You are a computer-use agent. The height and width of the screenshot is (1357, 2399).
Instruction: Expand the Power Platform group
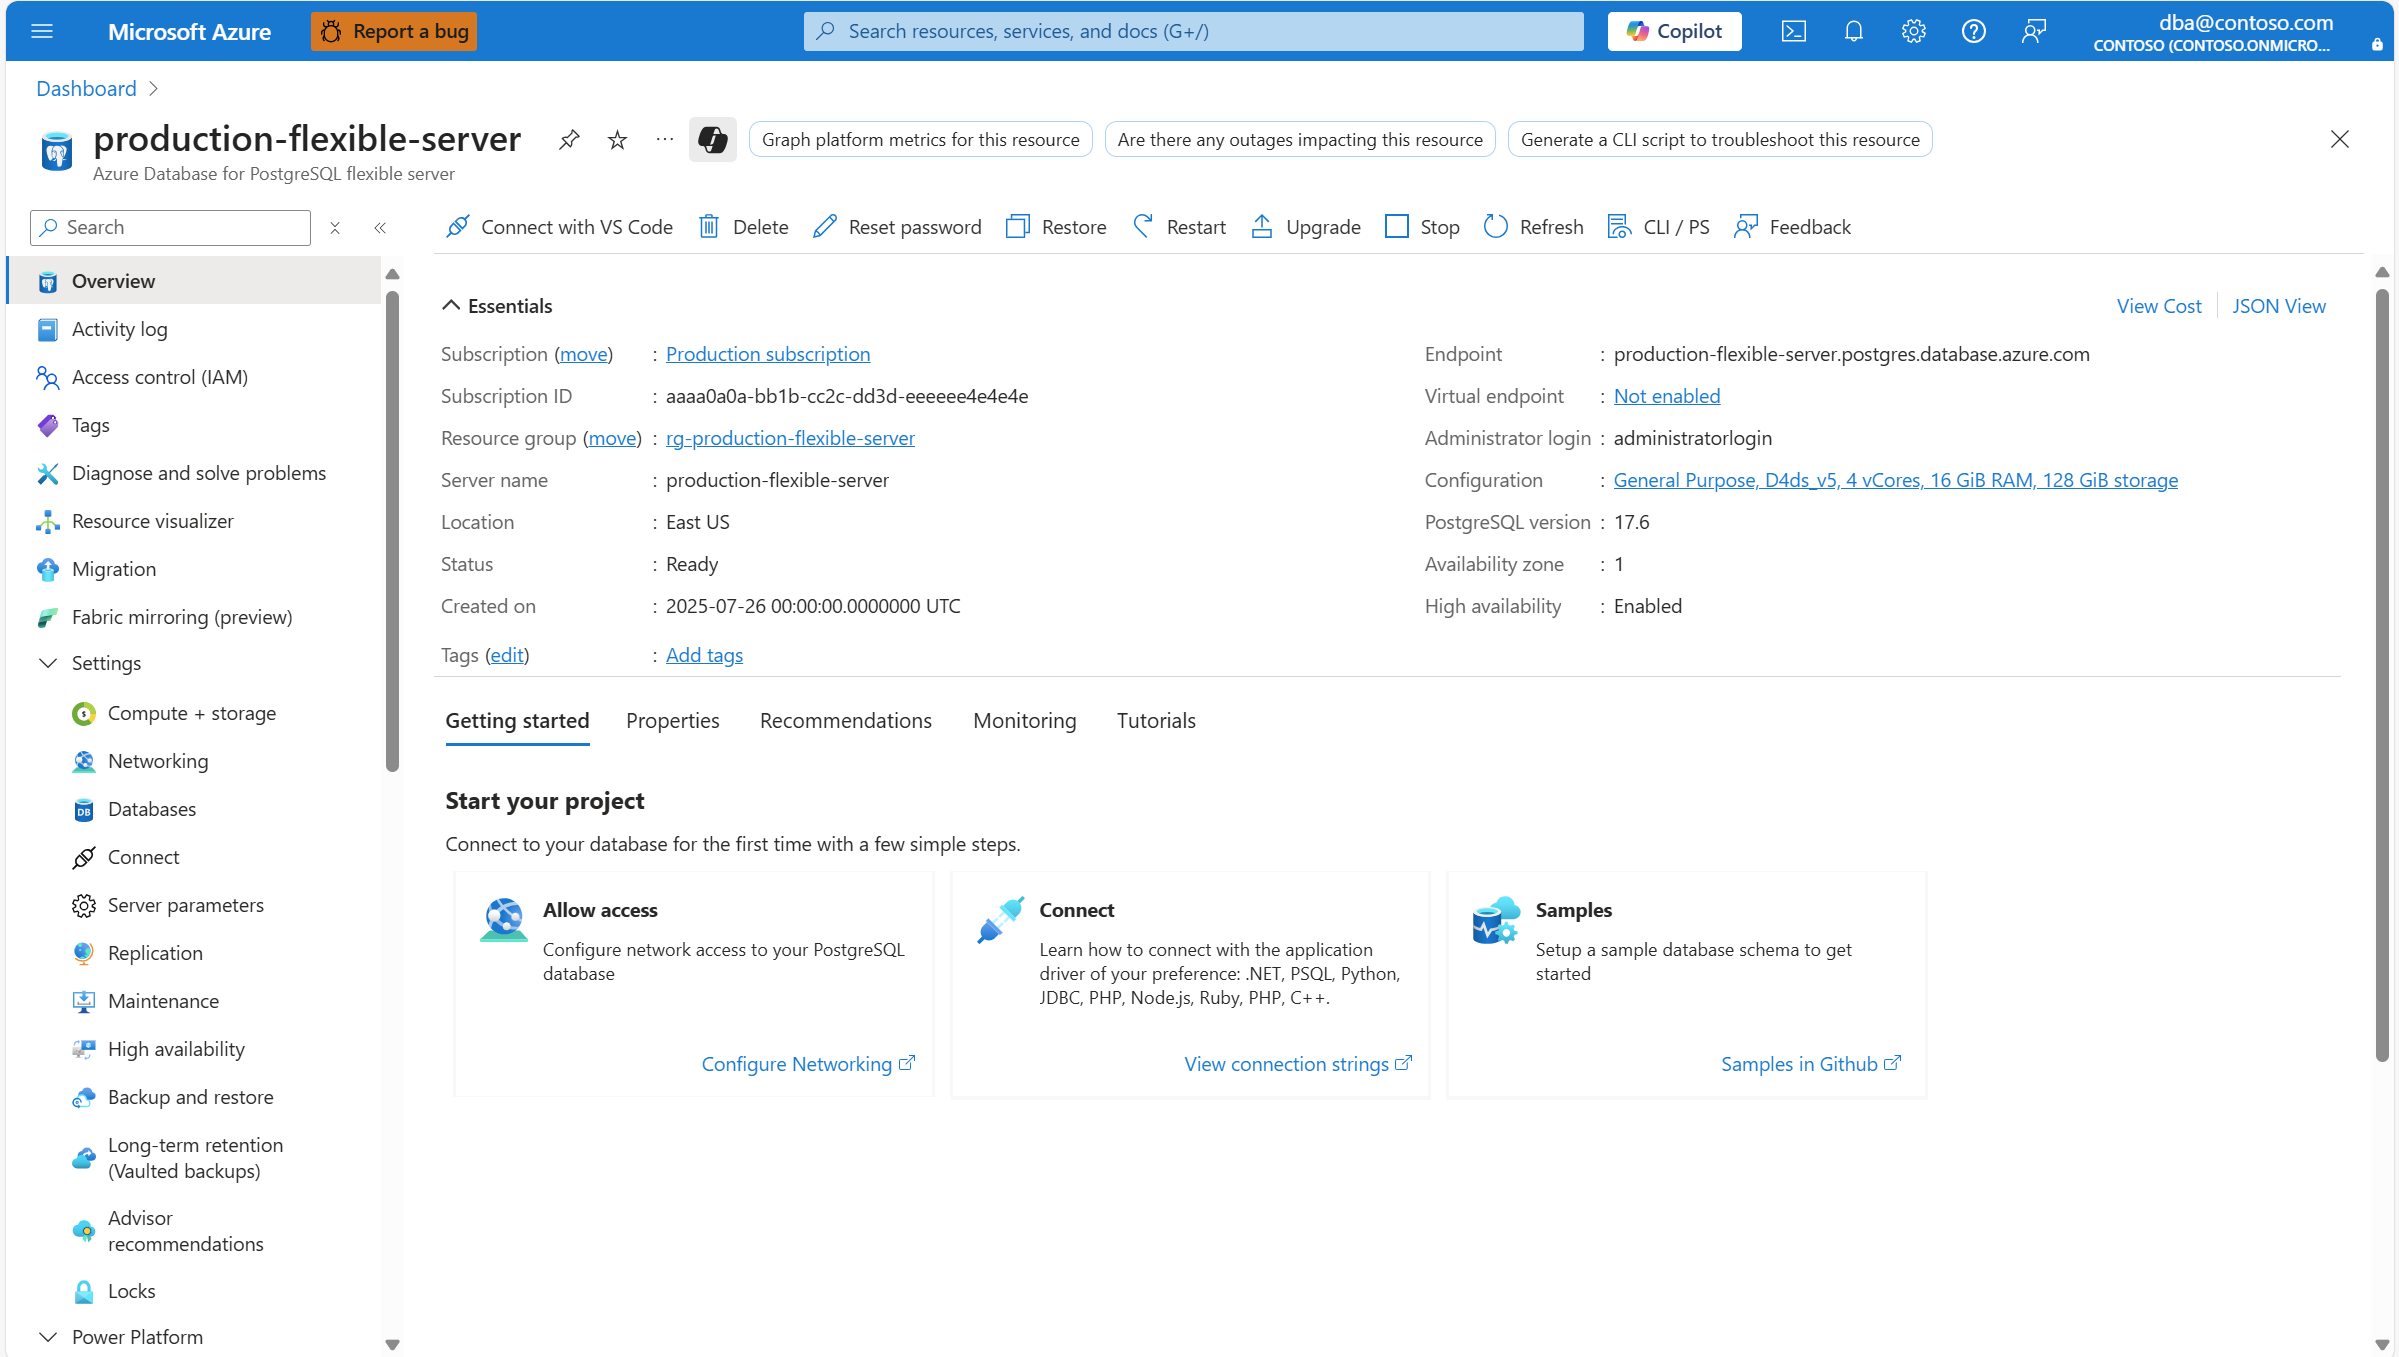(47, 1337)
